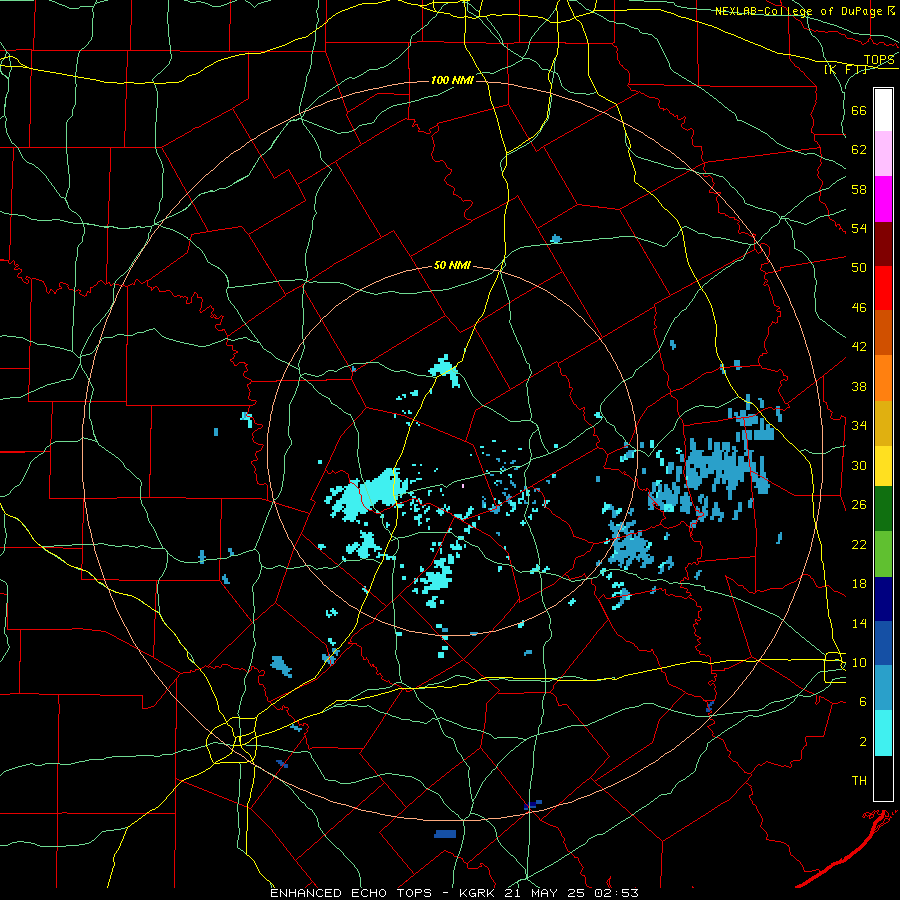Select the bright red legend swatch
900x900 pixels.
point(883,288)
